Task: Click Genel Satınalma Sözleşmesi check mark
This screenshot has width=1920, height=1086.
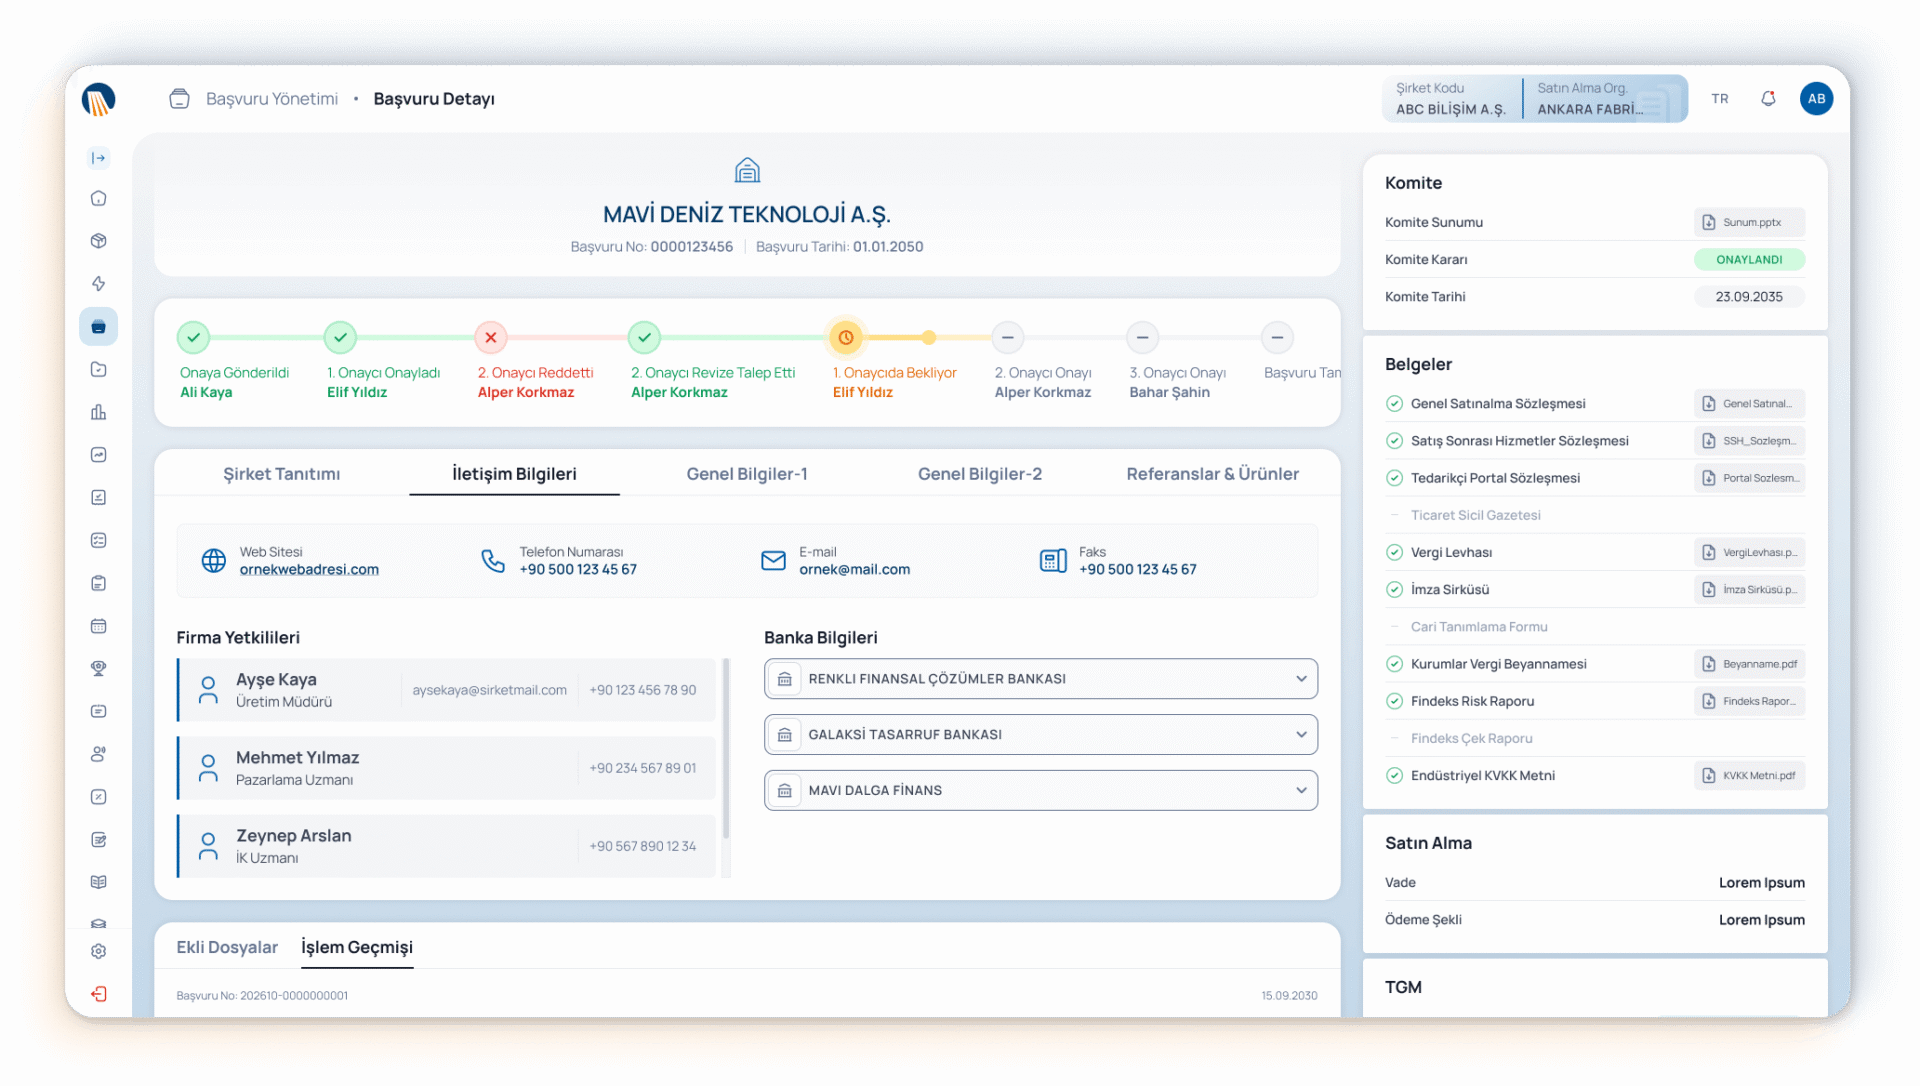Action: (1394, 404)
